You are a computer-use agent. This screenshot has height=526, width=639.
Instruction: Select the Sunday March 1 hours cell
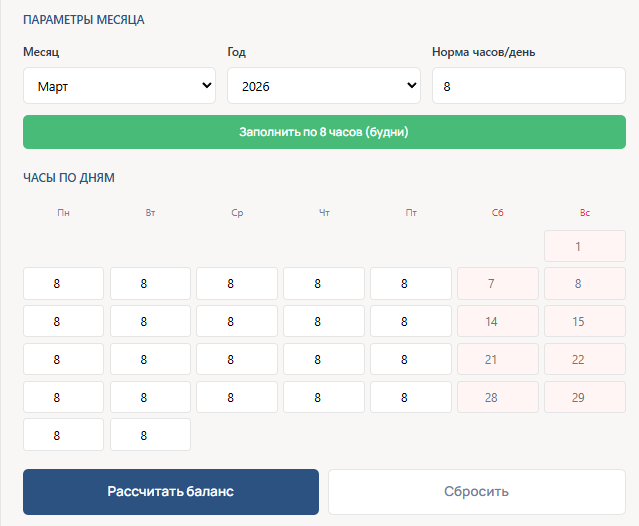click(x=584, y=246)
